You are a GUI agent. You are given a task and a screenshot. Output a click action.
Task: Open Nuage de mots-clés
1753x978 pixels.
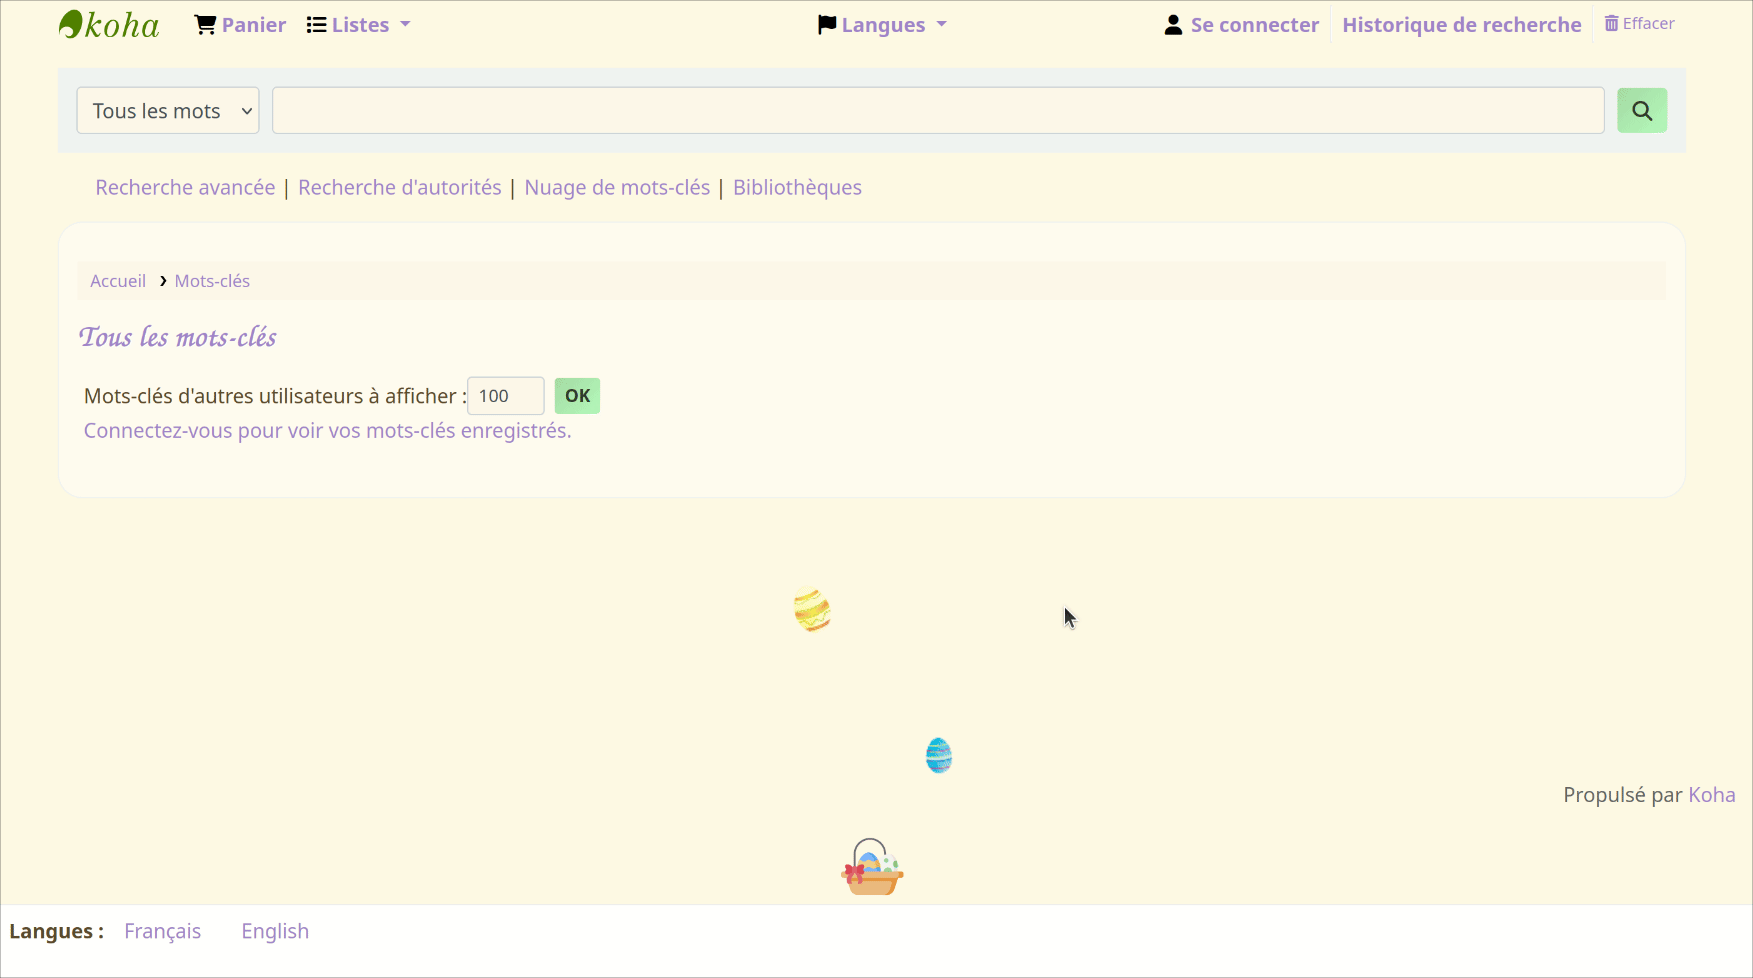pyautogui.click(x=617, y=188)
